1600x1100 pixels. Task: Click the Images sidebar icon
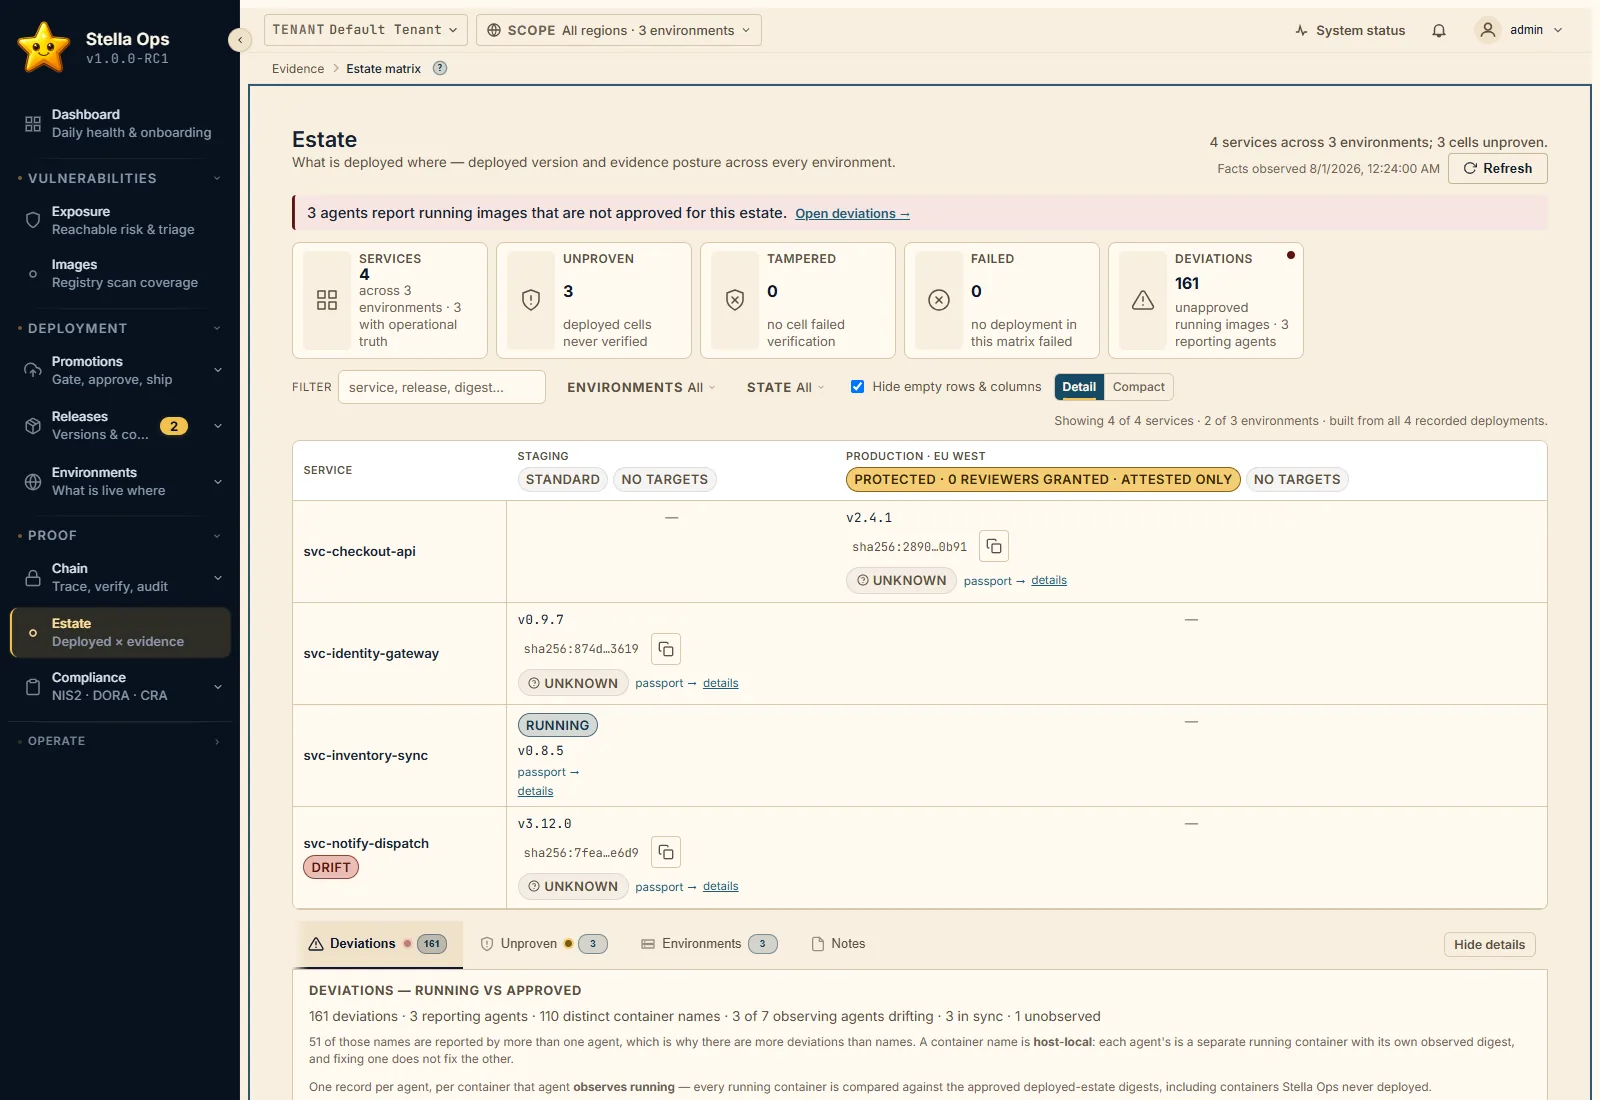click(33, 274)
